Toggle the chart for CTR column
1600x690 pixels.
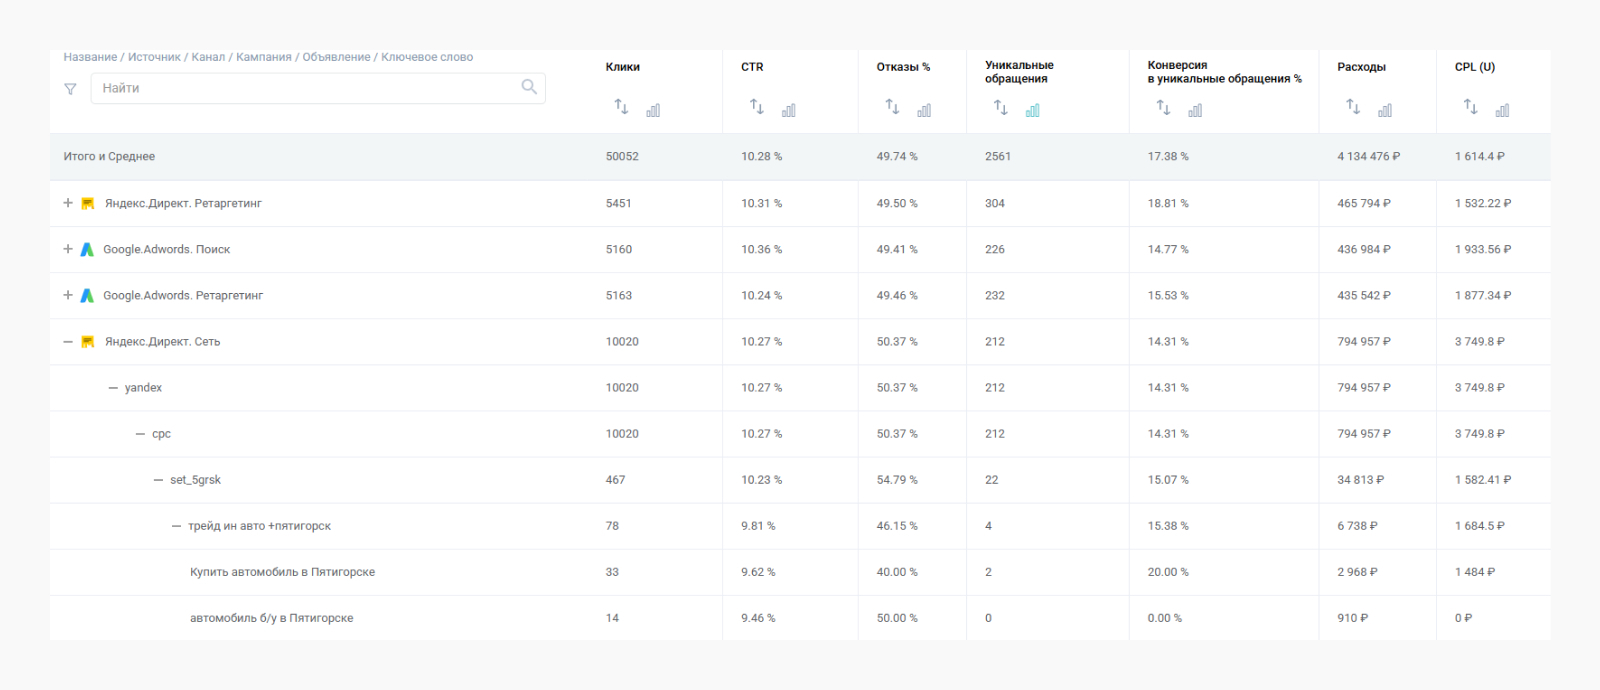[789, 110]
